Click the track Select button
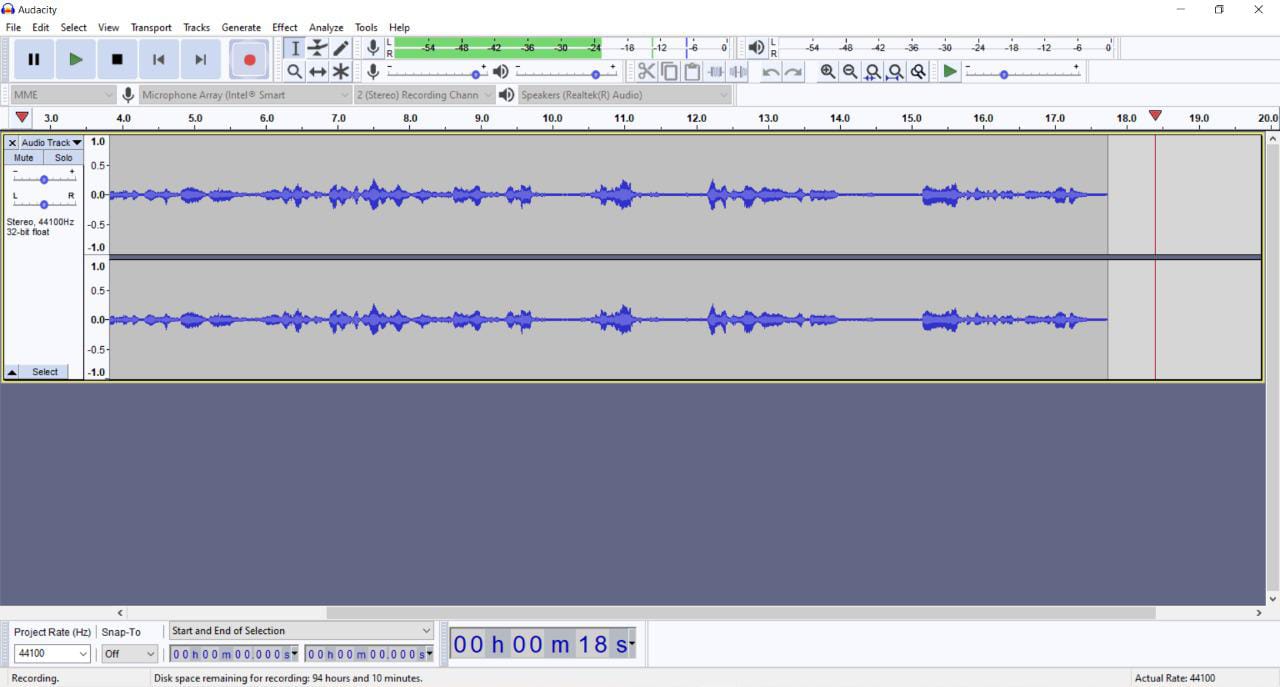 45,372
